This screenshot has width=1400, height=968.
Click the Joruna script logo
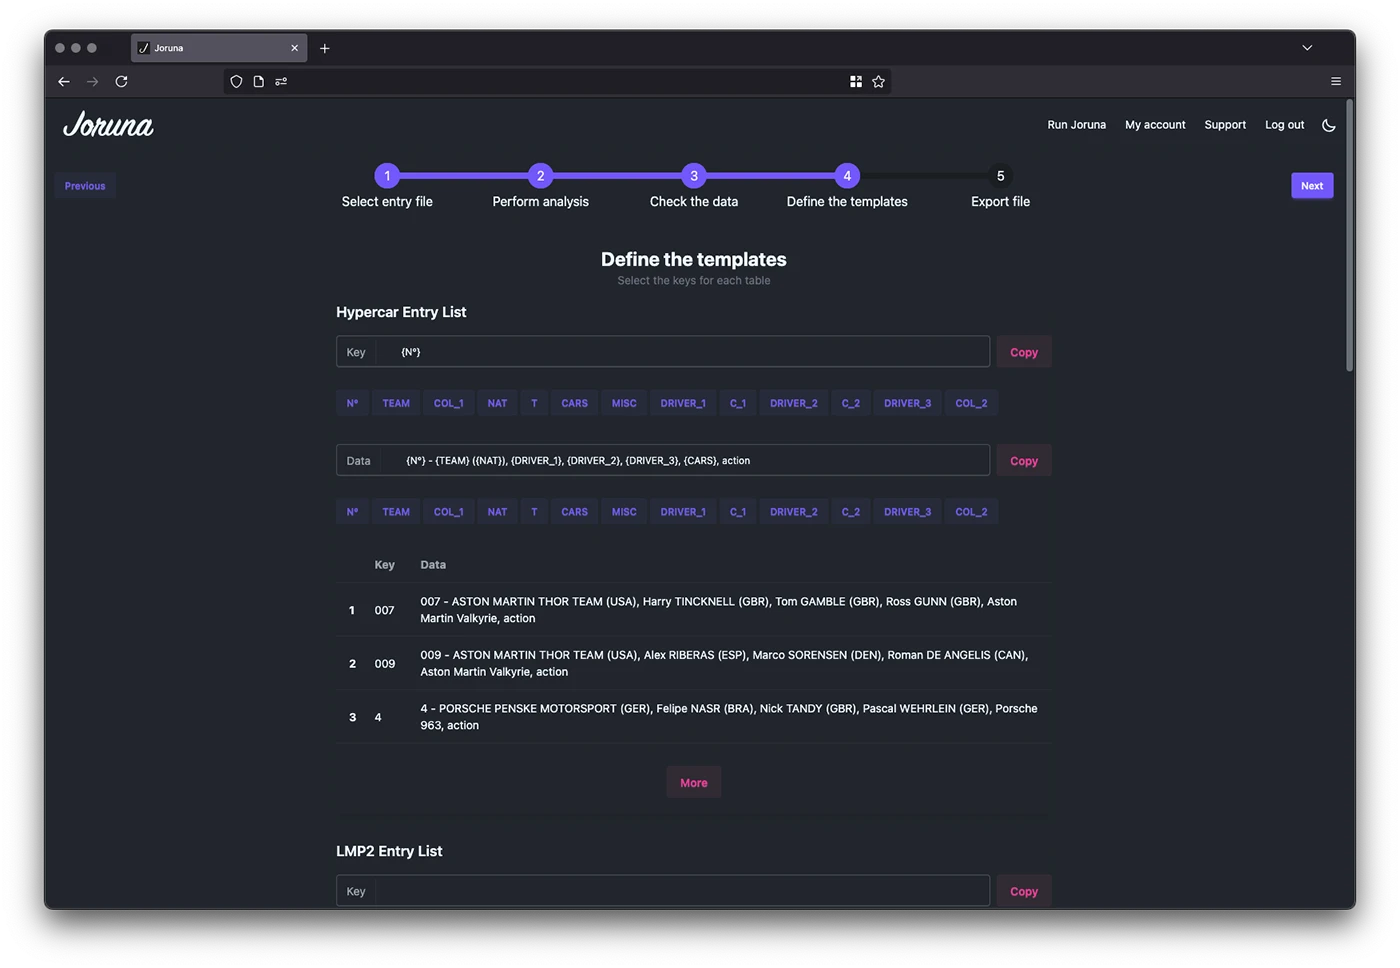(108, 124)
